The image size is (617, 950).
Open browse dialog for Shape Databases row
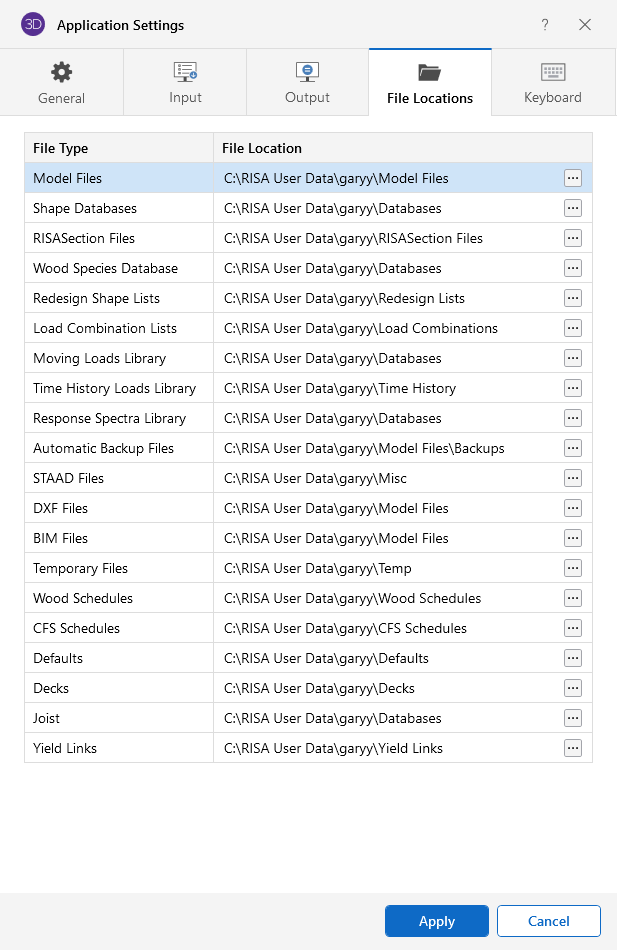click(x=573, y=208)
